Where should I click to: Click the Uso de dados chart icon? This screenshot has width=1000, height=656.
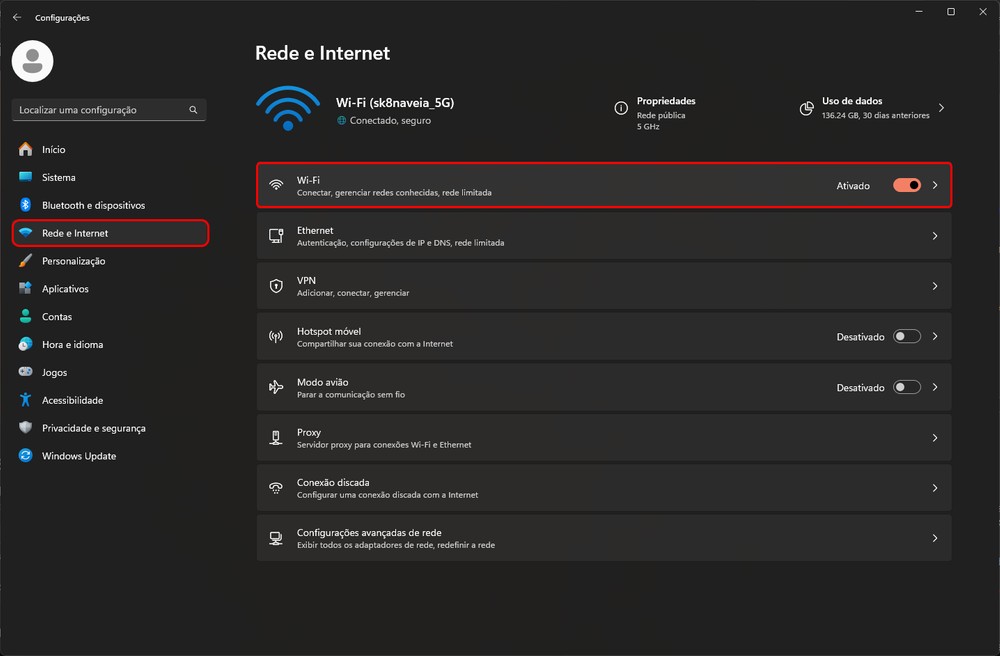click(806, 107)
